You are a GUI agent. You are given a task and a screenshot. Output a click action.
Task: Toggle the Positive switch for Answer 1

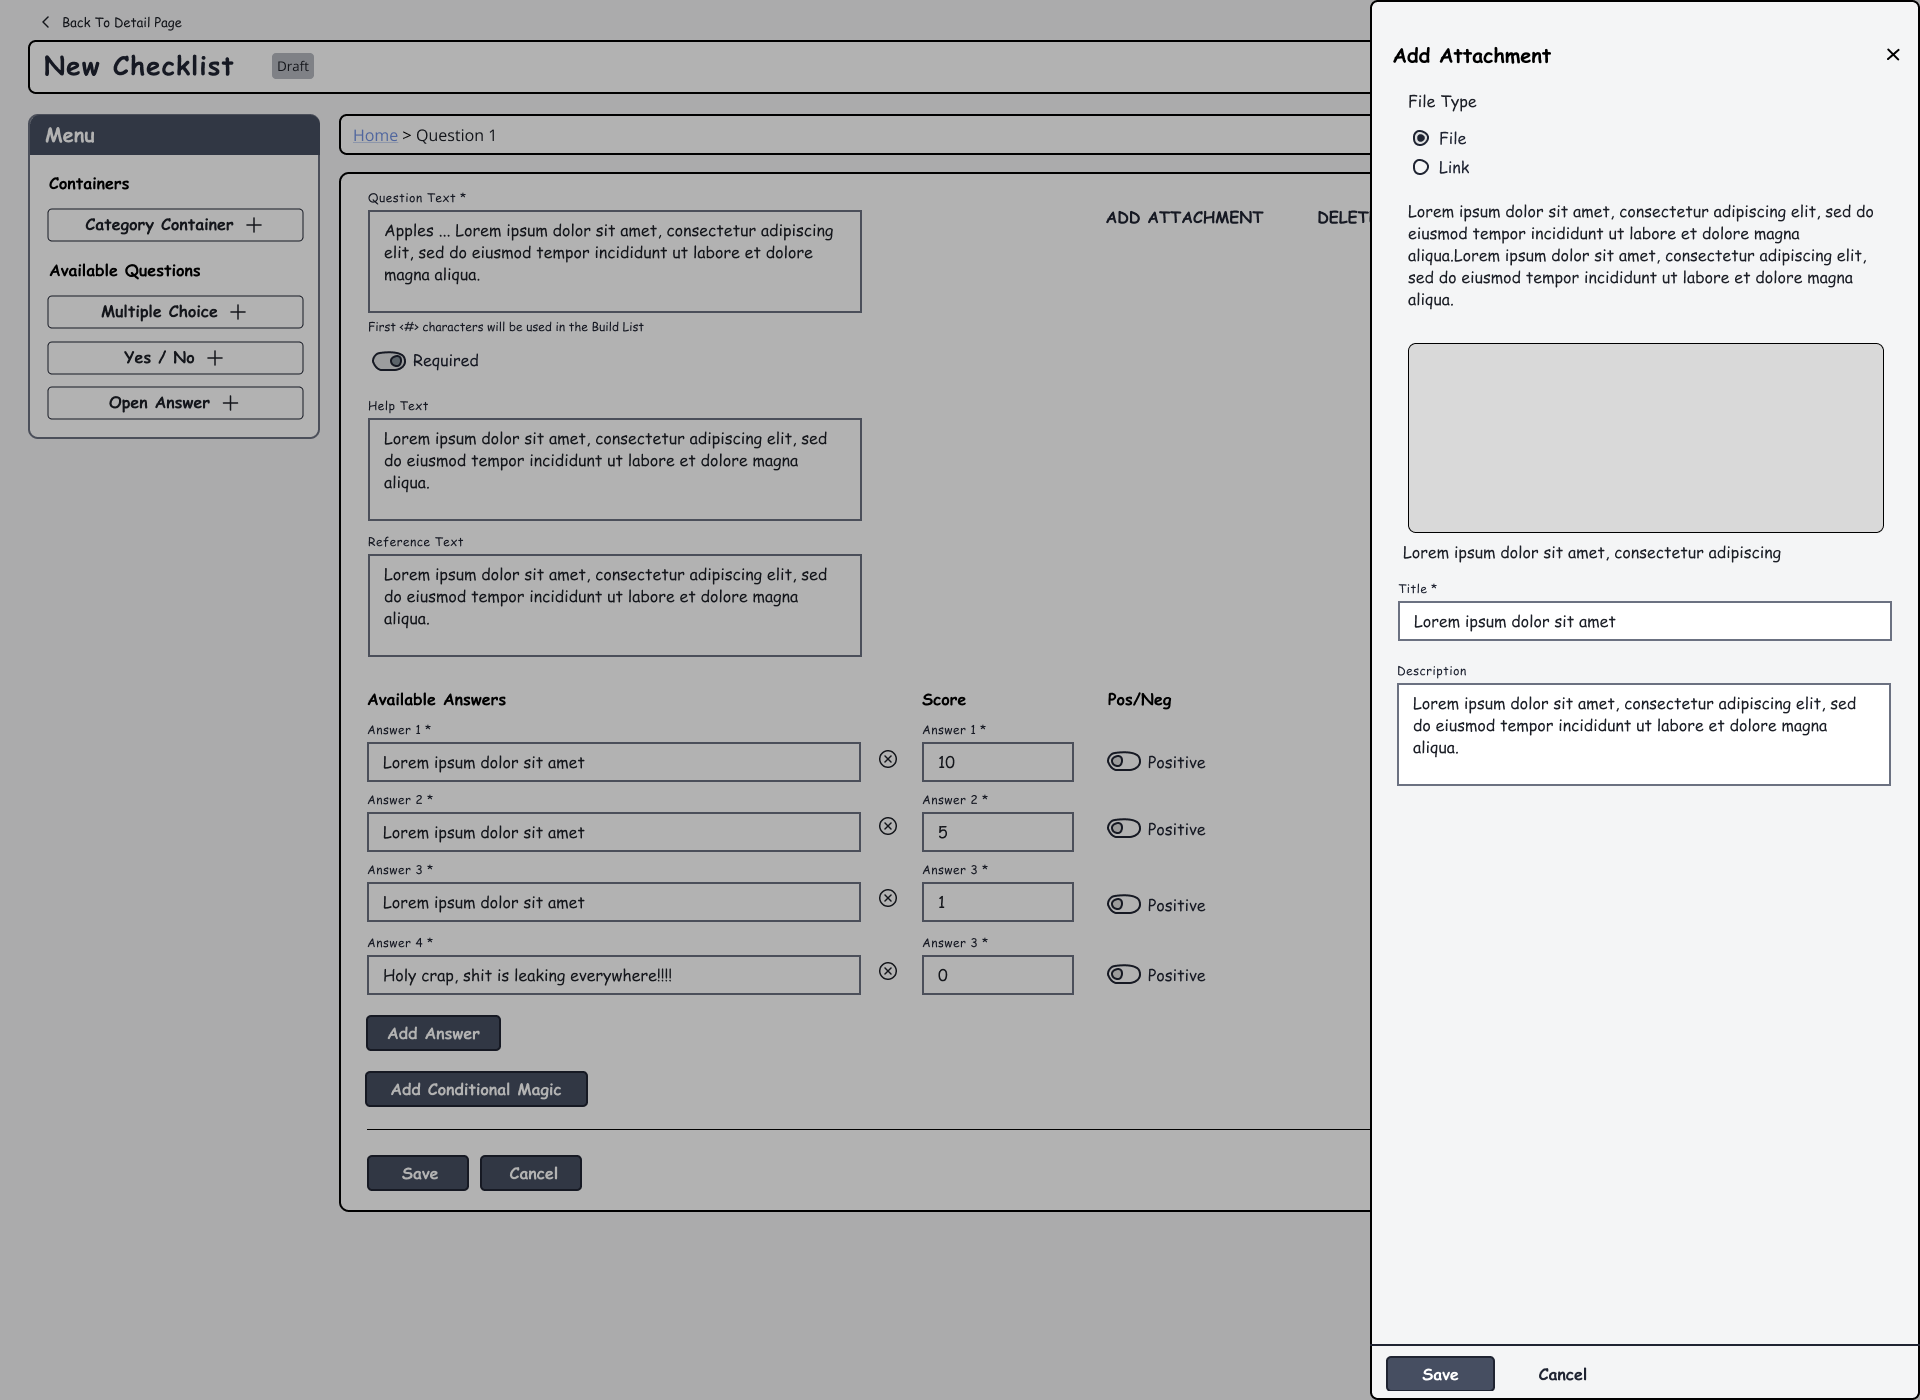coord(1124,761)
